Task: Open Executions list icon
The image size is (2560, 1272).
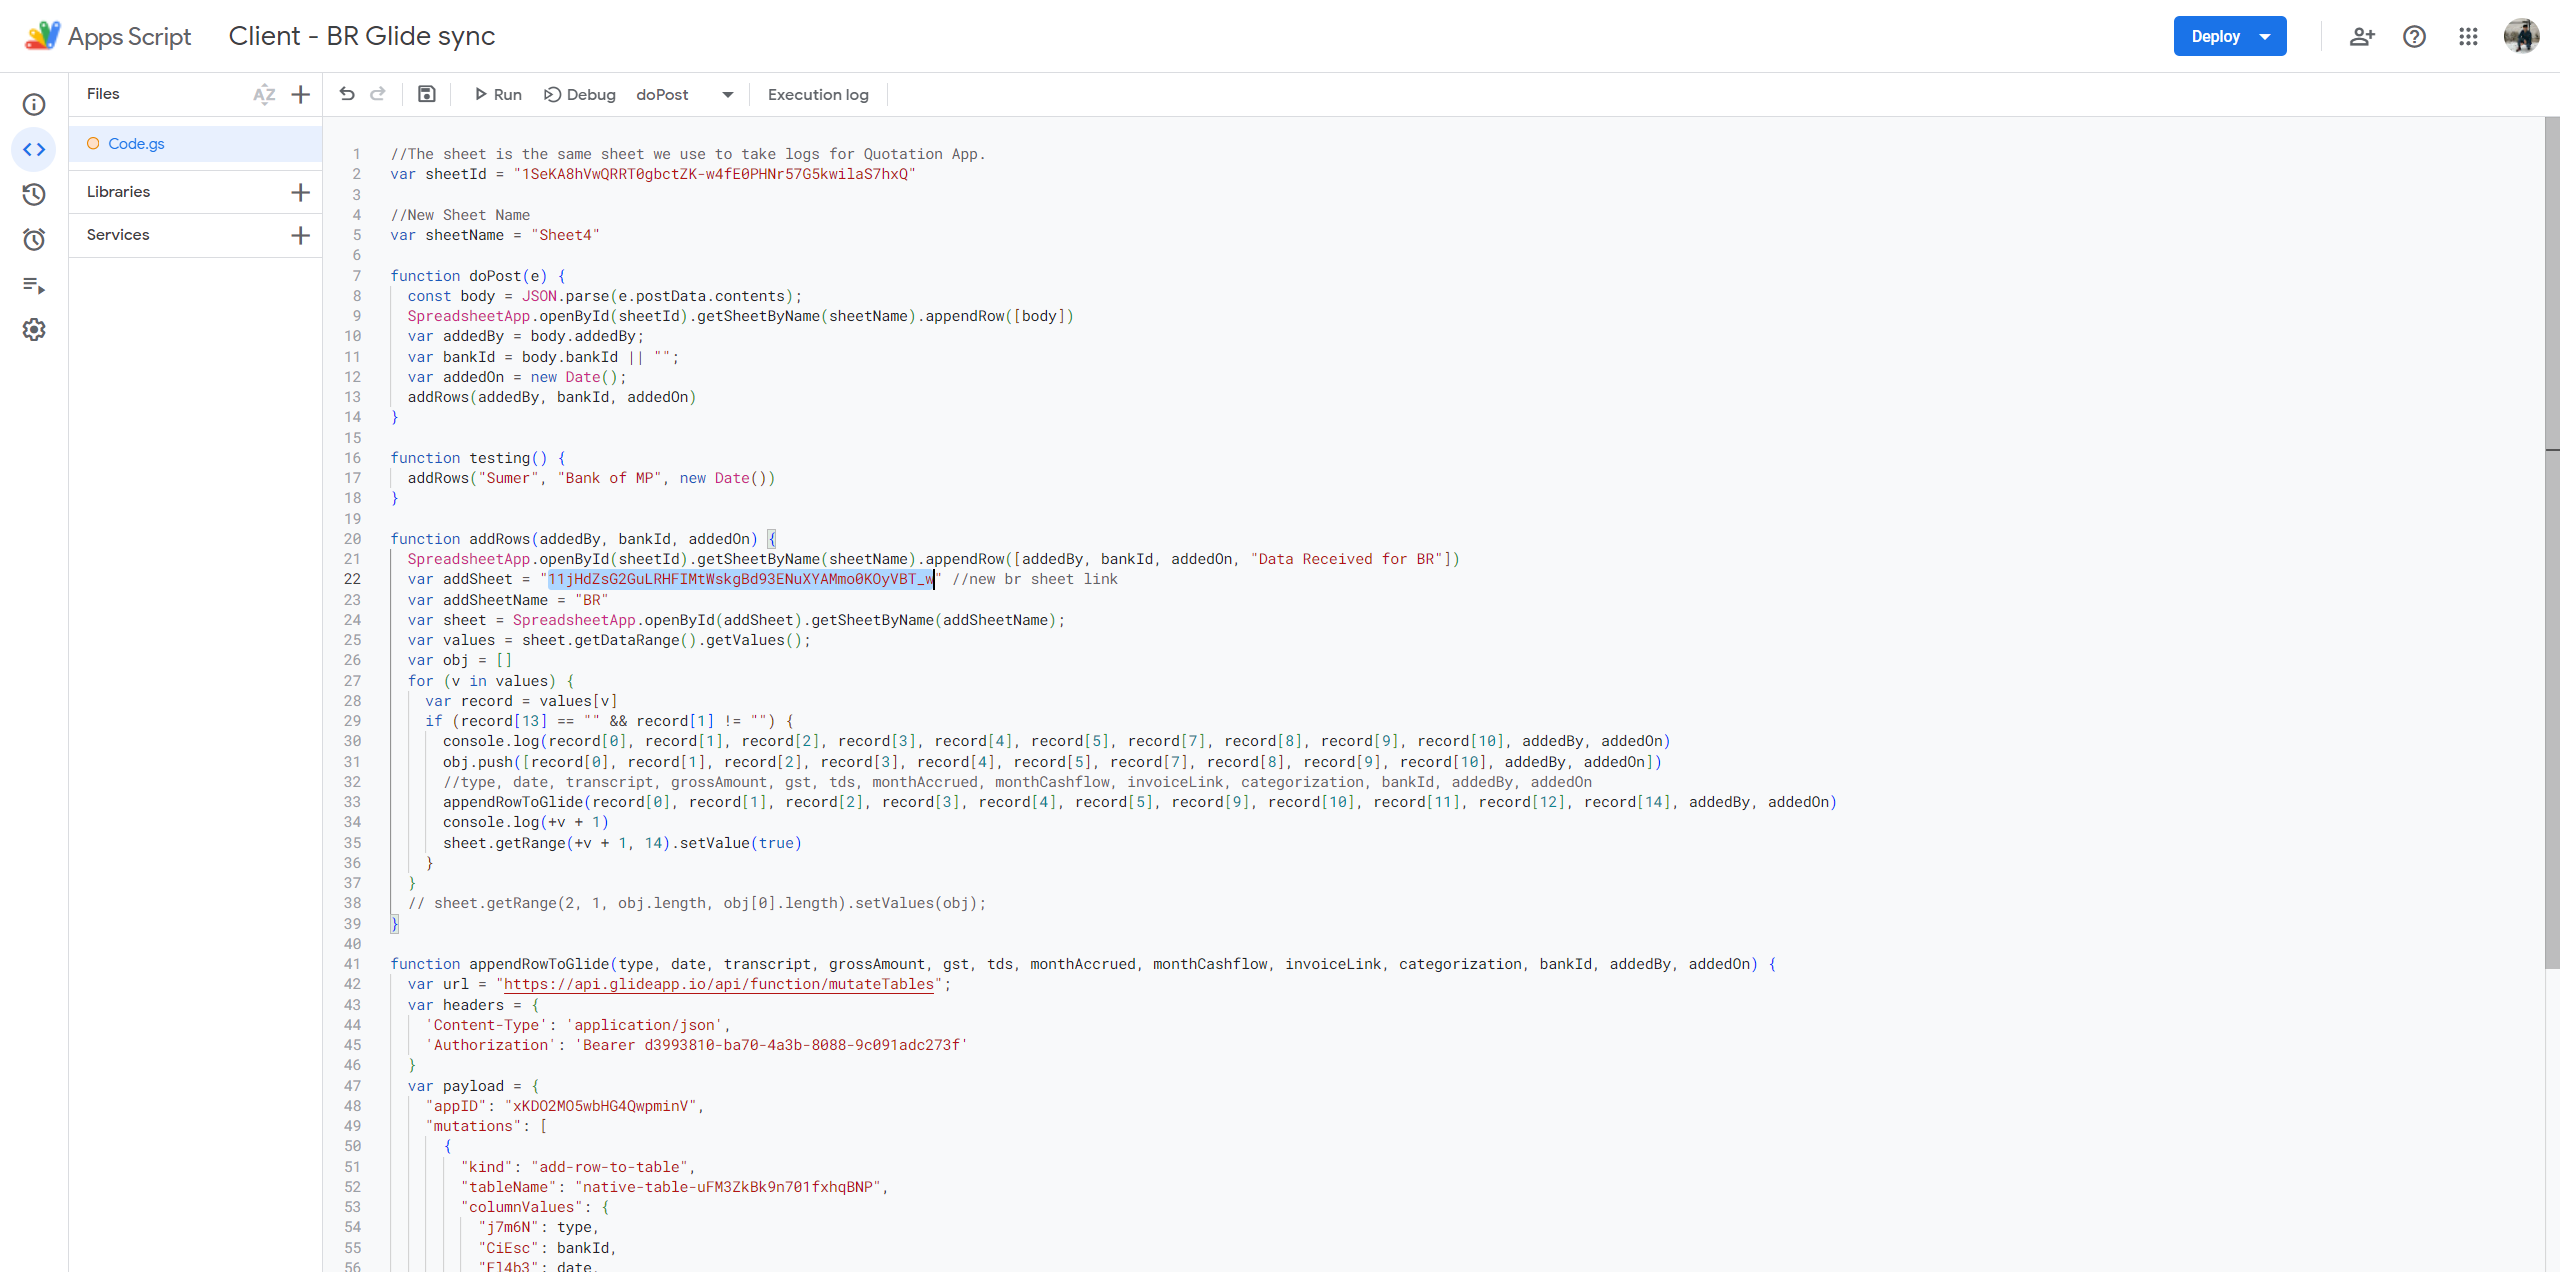Action: 34,285
